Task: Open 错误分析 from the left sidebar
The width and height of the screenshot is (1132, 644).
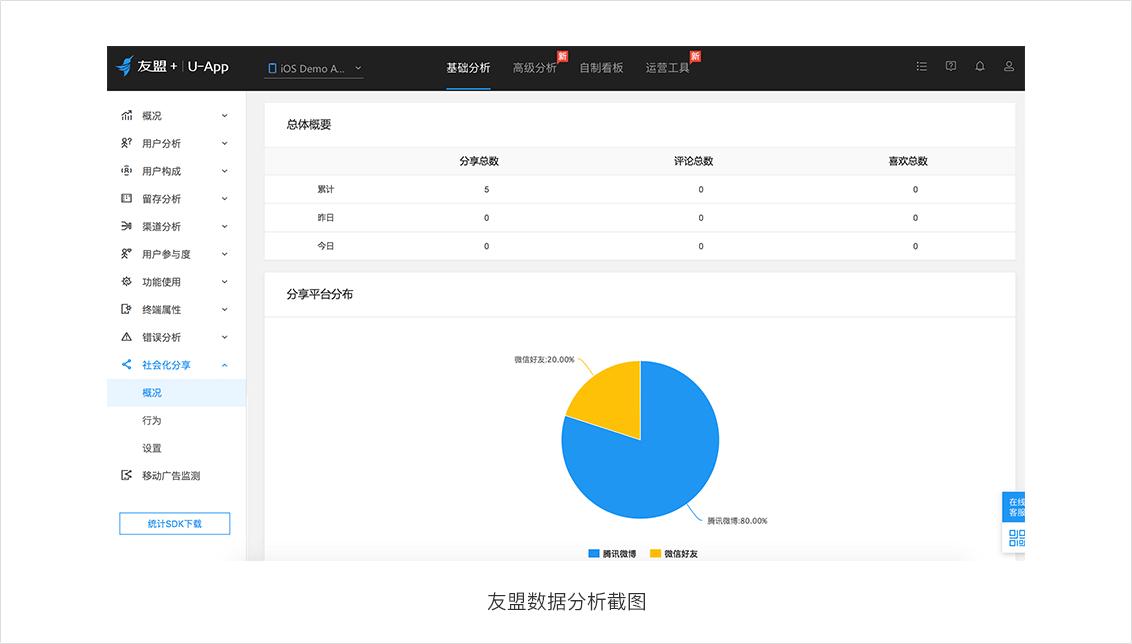Action: coord(160,337)
